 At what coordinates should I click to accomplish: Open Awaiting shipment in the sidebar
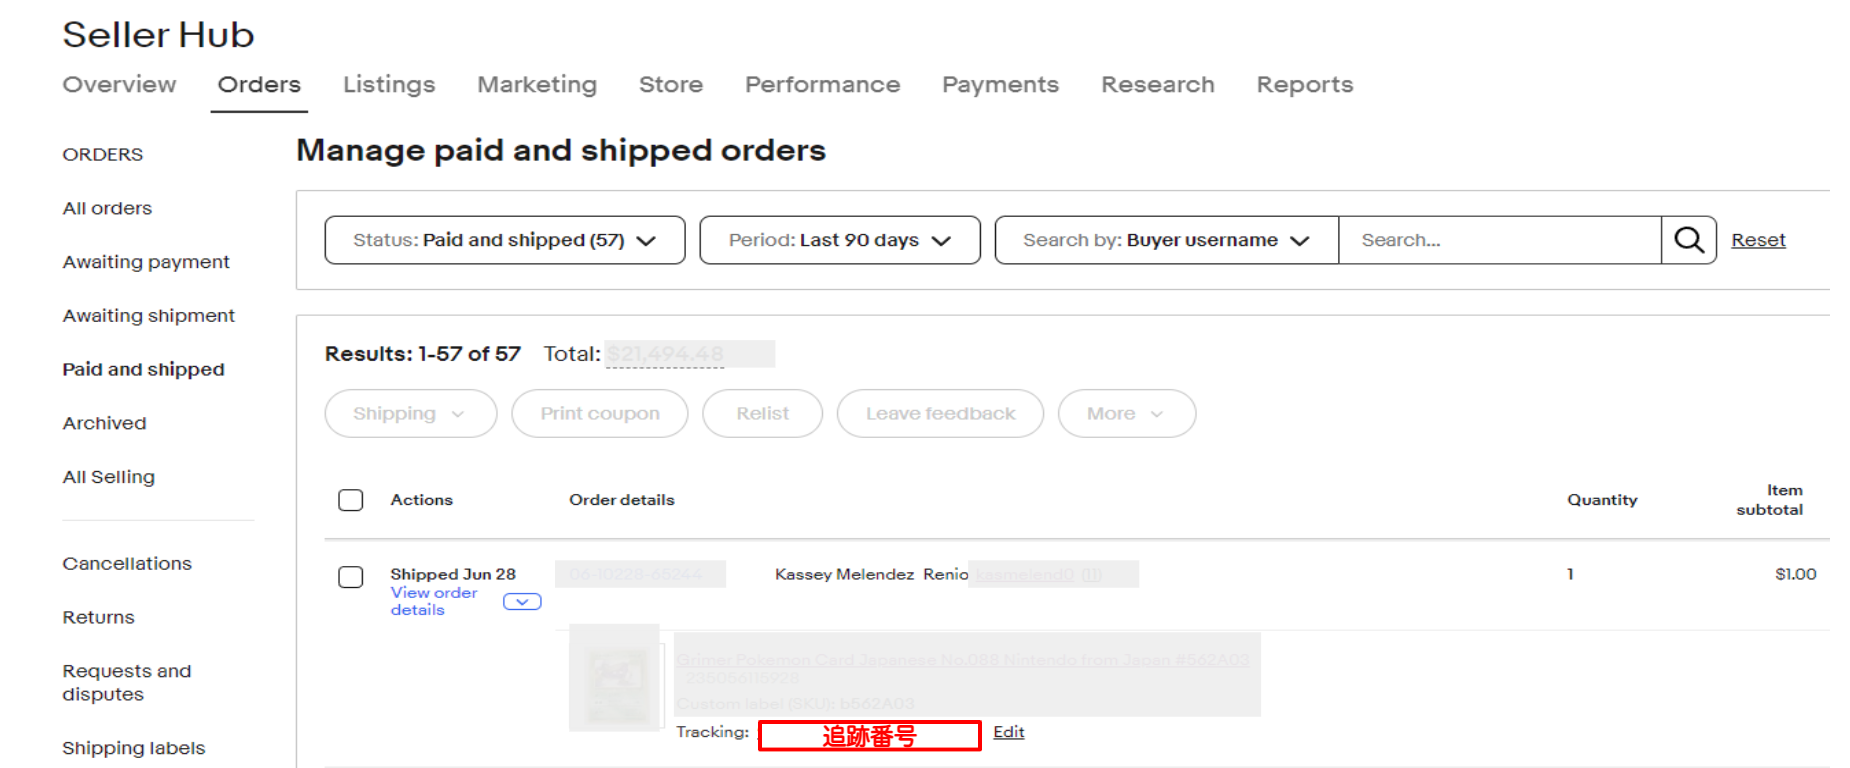tap(149, 316)
